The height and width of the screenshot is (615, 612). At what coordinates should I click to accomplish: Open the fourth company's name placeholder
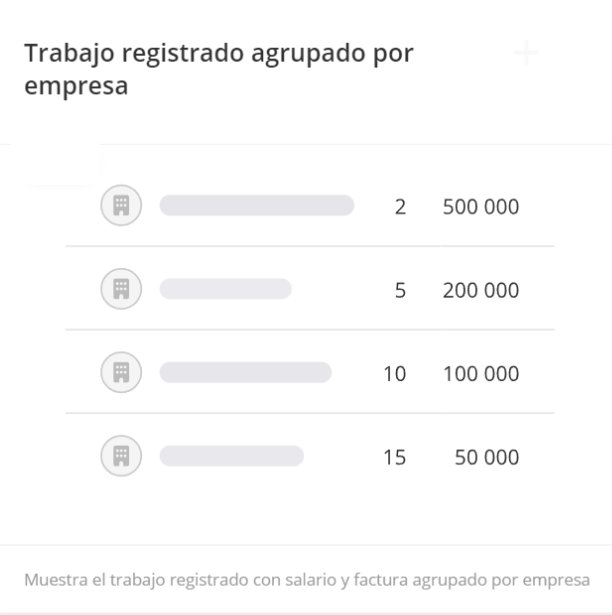231,457
